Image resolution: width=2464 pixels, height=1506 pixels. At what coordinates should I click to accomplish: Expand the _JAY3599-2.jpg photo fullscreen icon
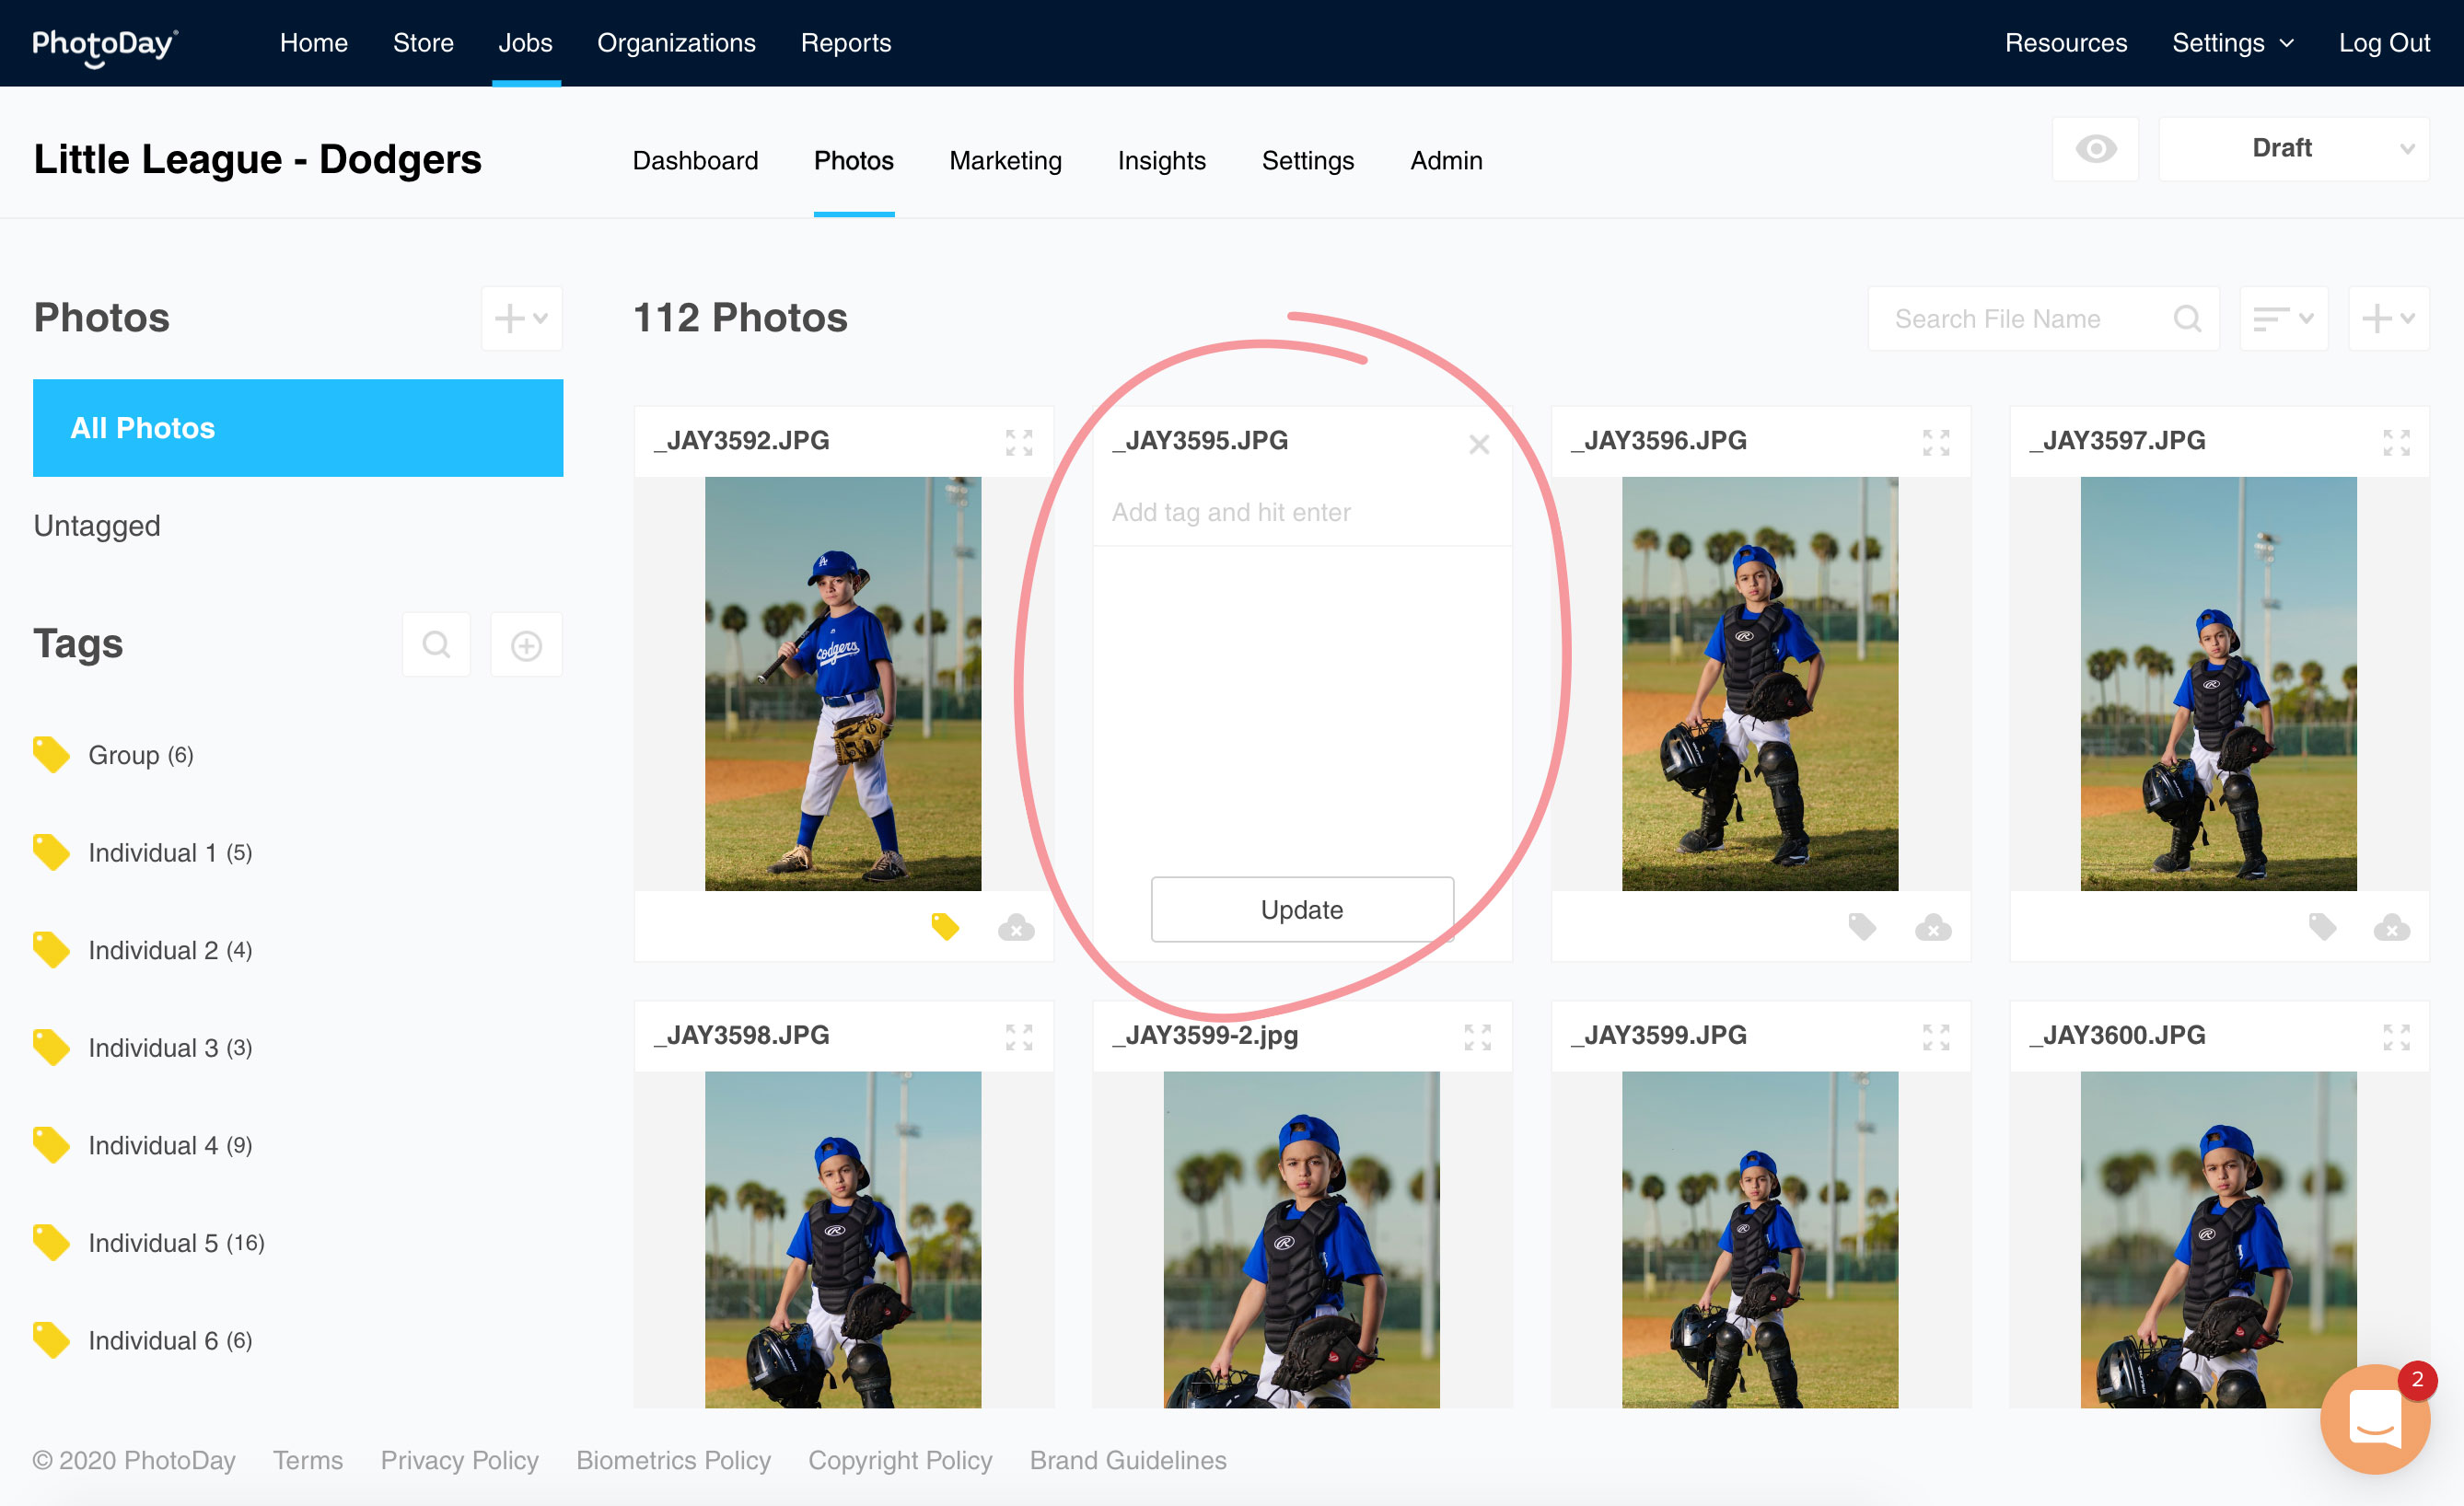pos(1477,1037)
